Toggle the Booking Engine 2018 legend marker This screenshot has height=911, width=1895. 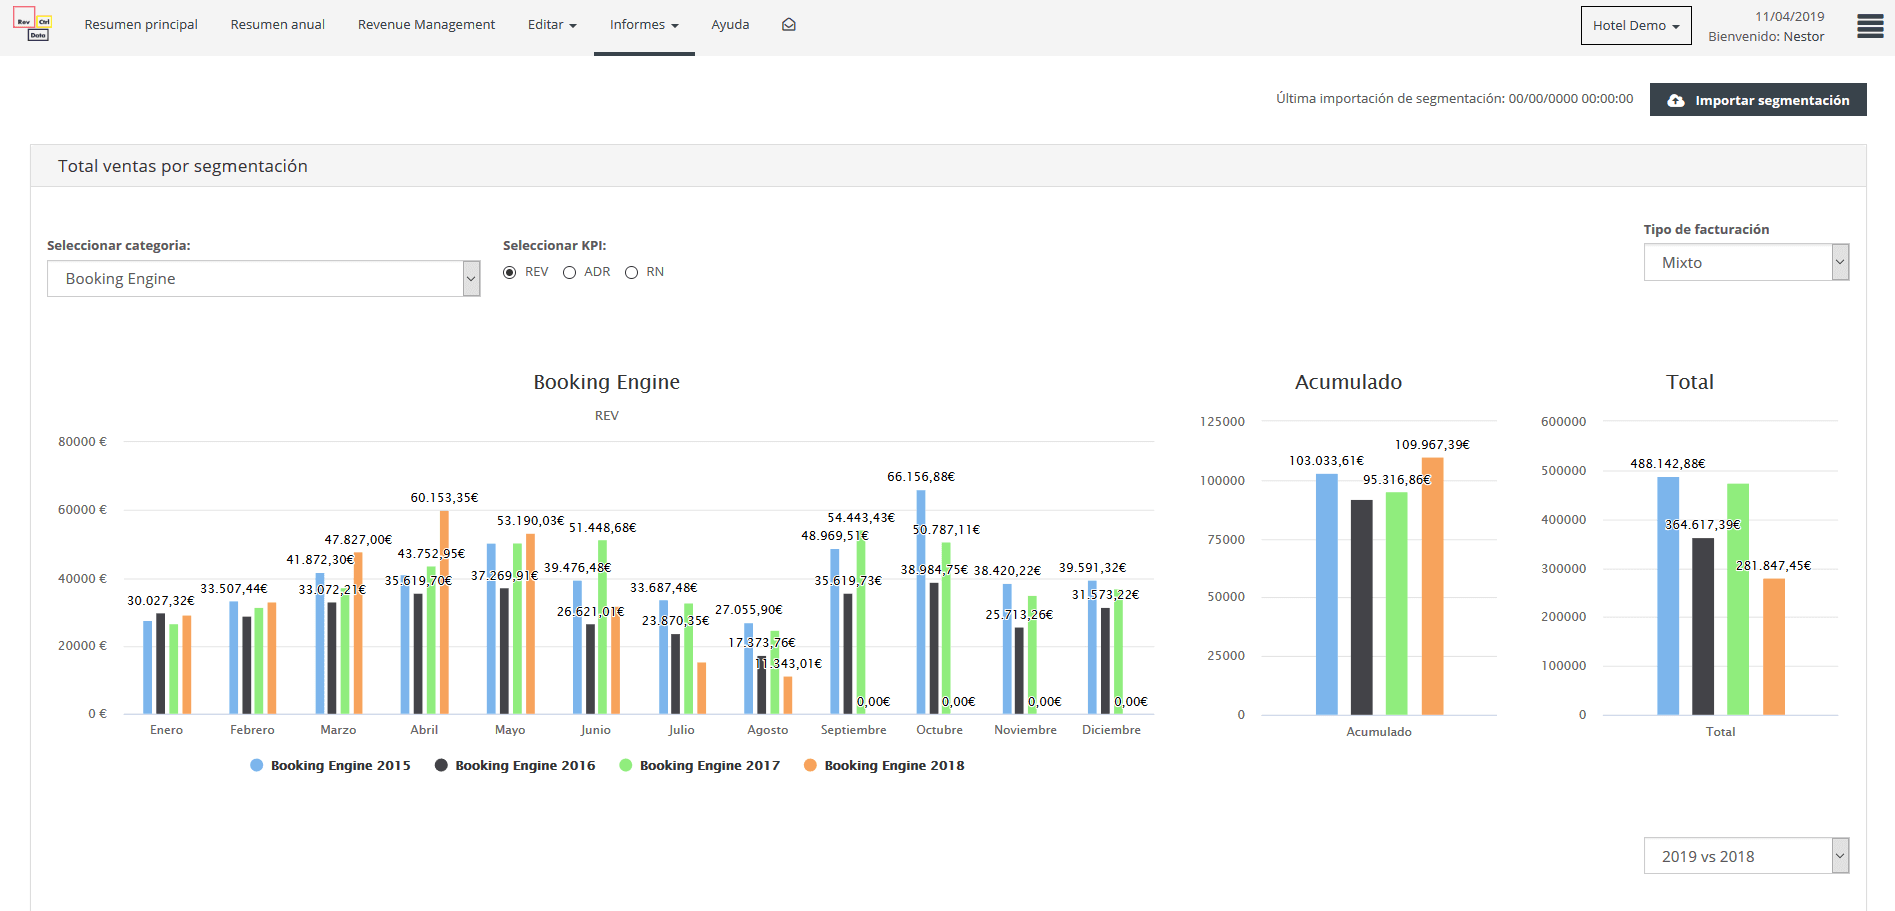[810, 765]
